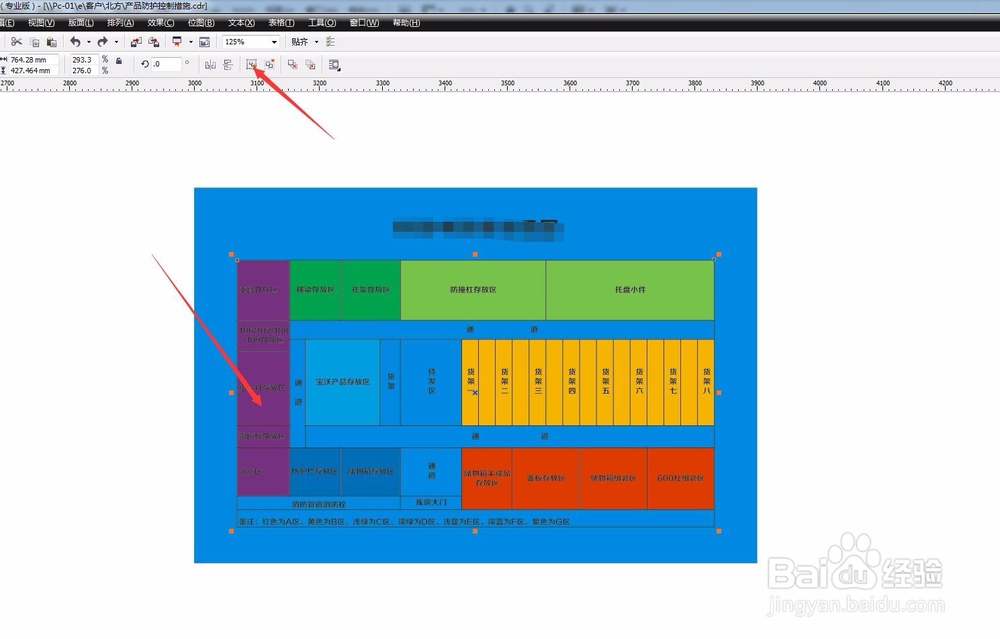The width and height of the screenshot is (1000, 639).
Task: Click the right-middle orange selection handle
Action: (x=719, y=393)
